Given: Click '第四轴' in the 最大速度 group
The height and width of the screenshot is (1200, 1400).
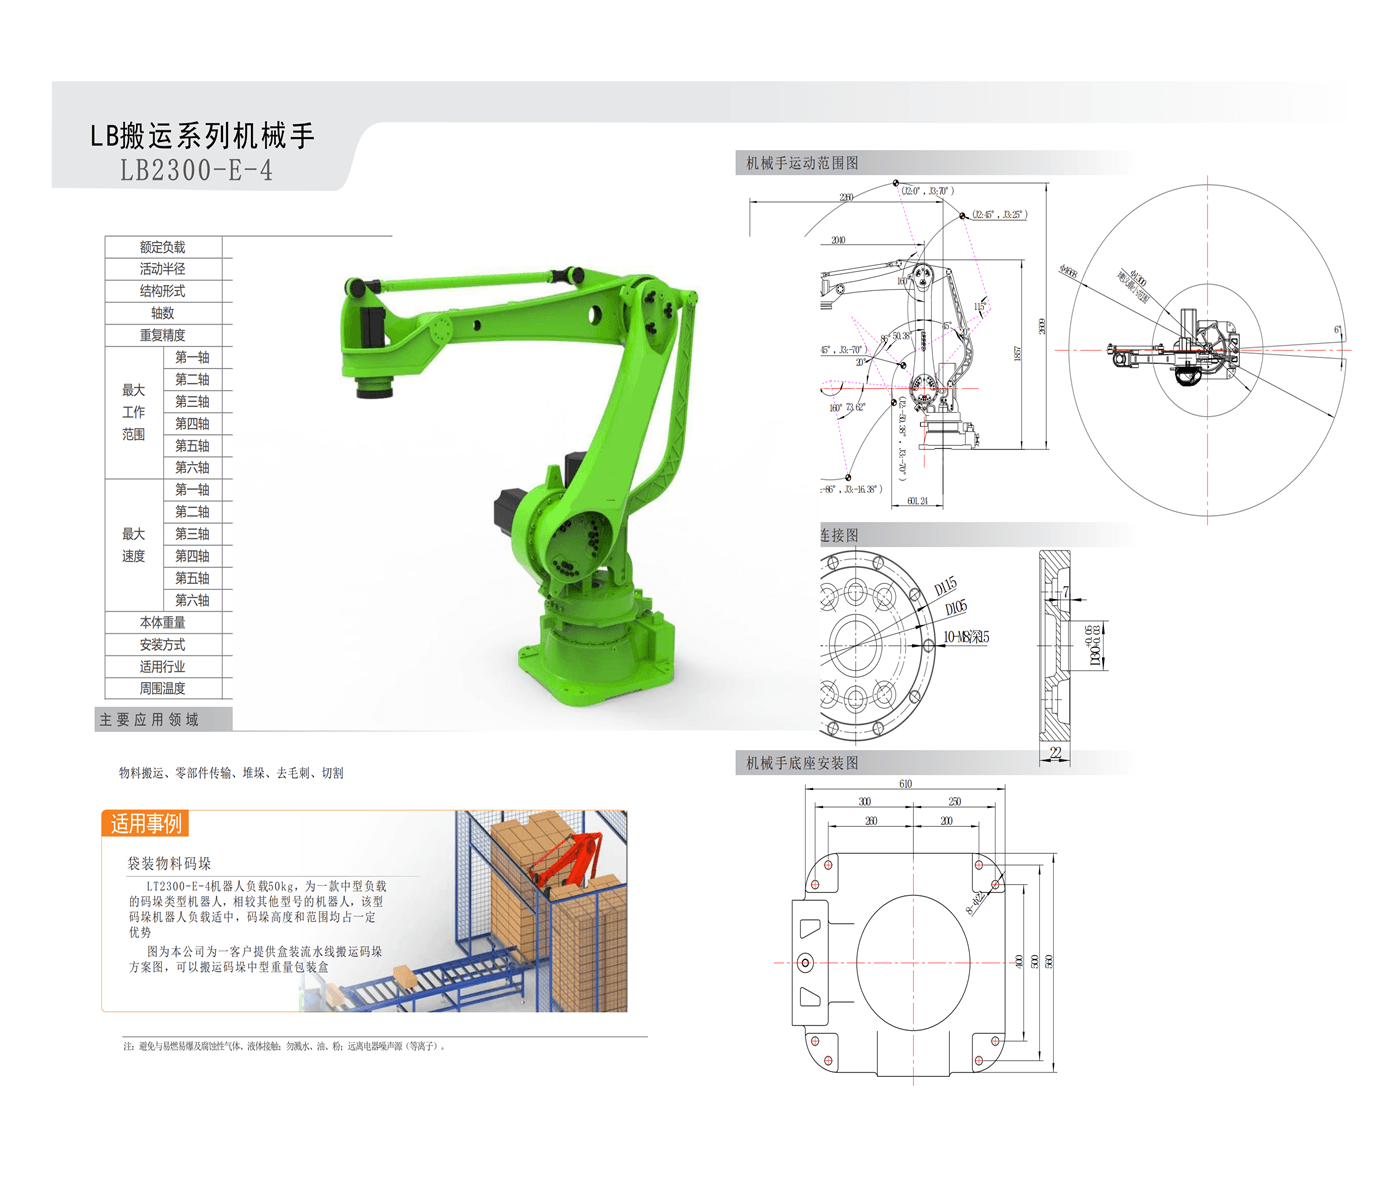Looking at the screenshot, I should (192, 556).
